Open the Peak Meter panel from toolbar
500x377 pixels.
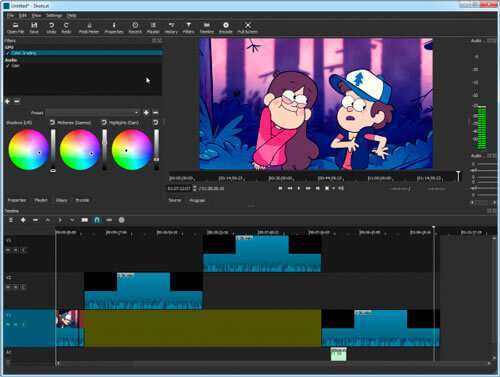pos(89,28)
